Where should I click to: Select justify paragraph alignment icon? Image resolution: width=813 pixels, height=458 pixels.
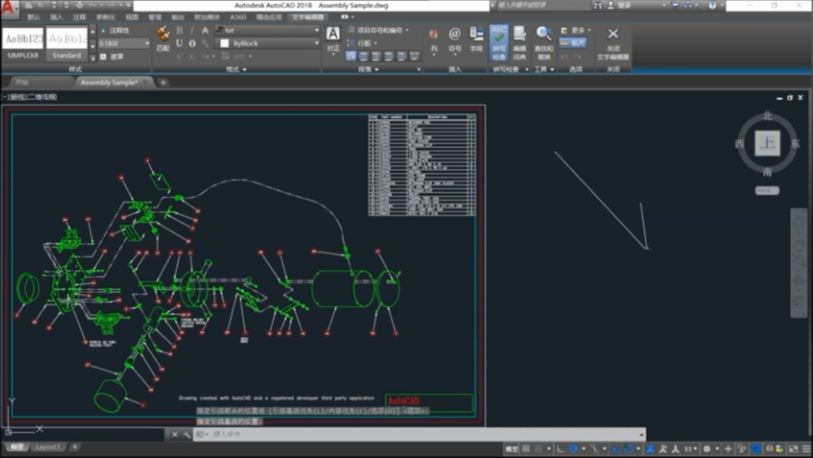[402, 55]
